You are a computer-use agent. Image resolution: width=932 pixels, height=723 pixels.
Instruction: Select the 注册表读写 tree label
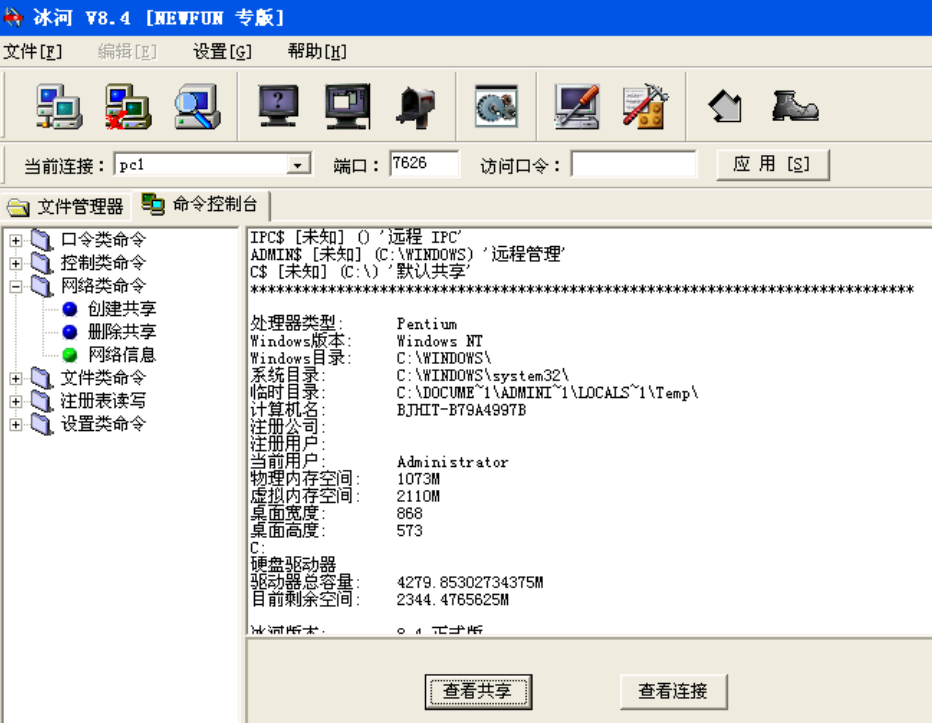tap(103, 401)
